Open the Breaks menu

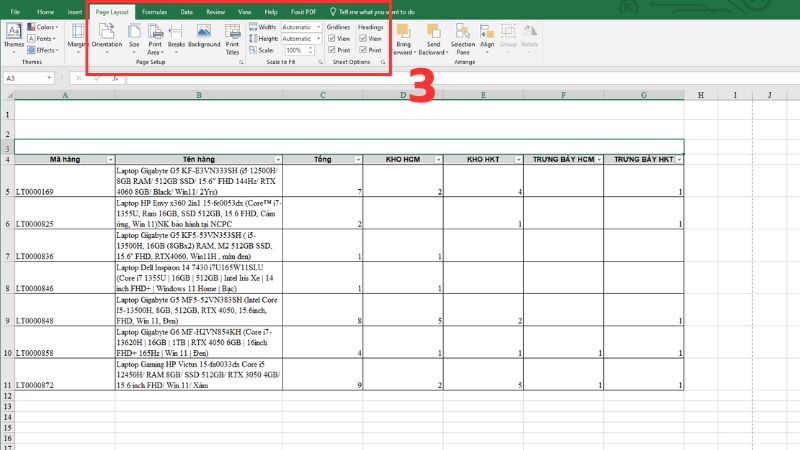tap(176, 38)
